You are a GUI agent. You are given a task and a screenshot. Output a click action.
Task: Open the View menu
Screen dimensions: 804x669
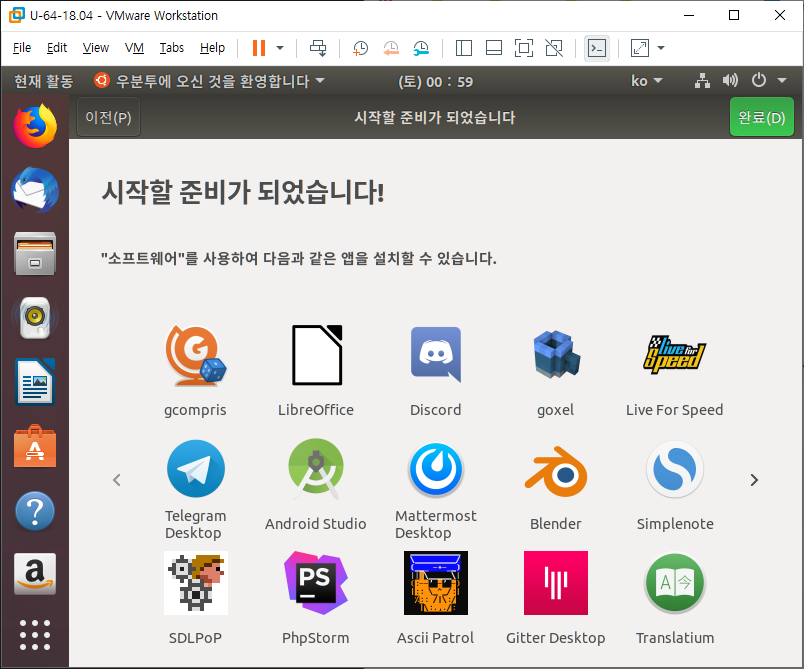click(x=96, y=48)
